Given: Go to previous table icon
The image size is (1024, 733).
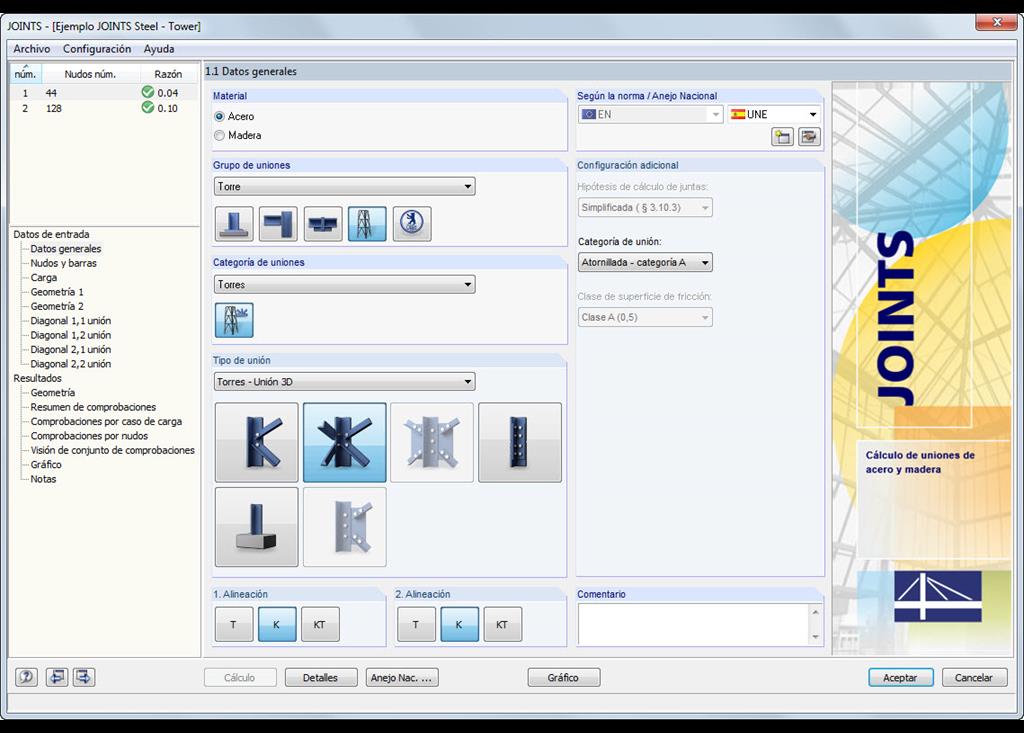Looking at the screenshot, I should [x=57, y=677].
